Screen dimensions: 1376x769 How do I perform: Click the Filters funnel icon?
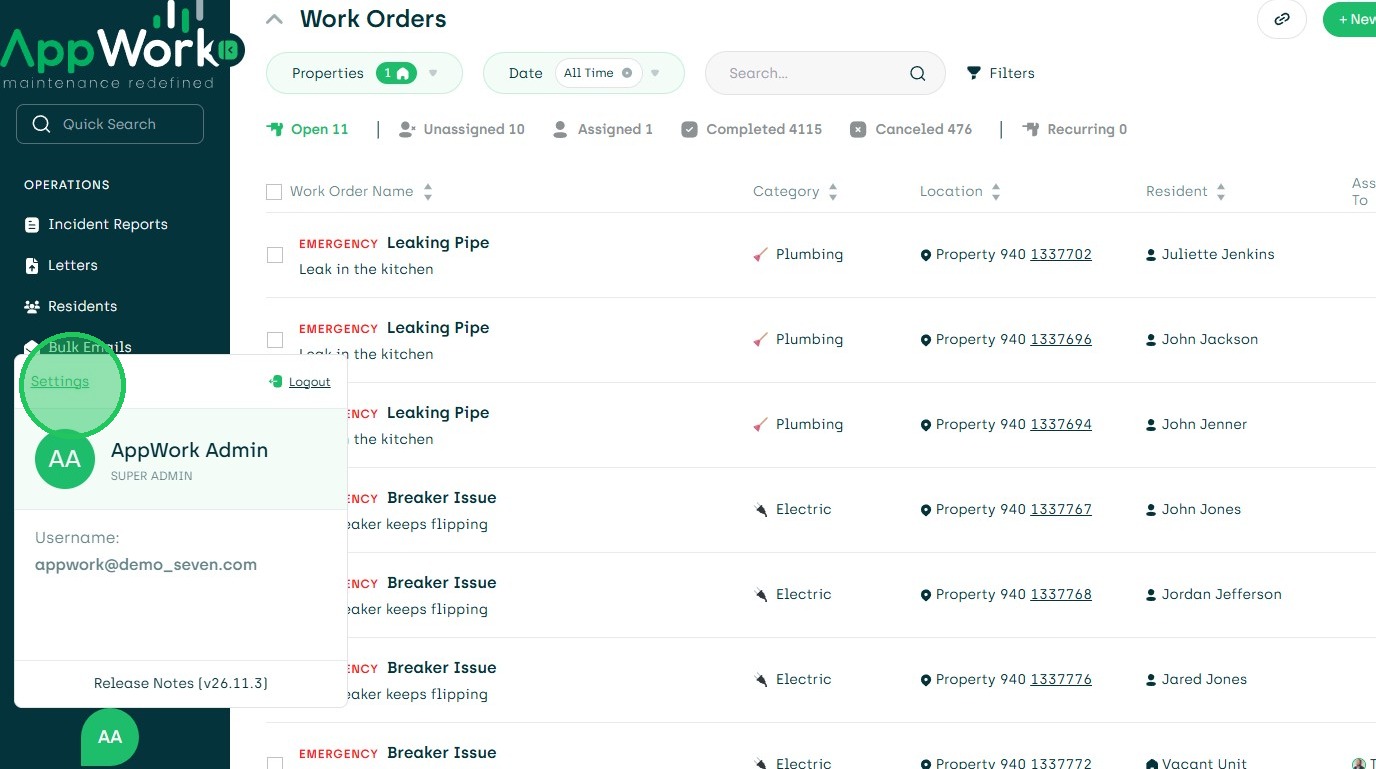(x=974, y=73)
